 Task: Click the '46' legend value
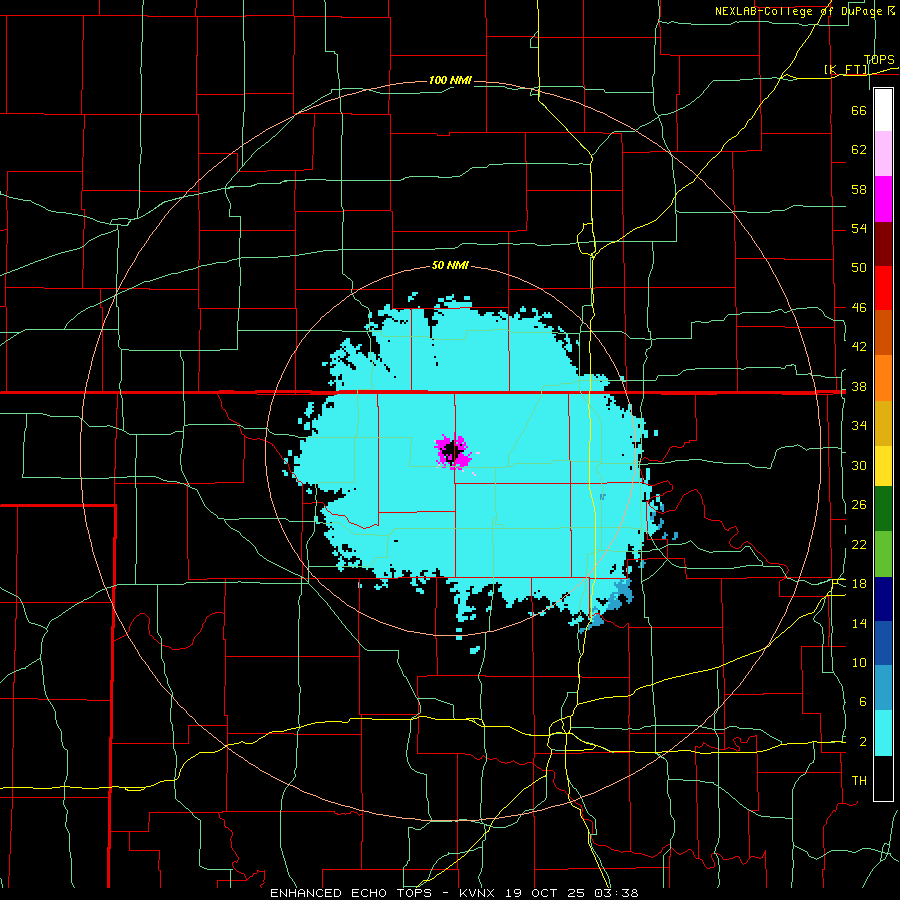pos(859,308)
